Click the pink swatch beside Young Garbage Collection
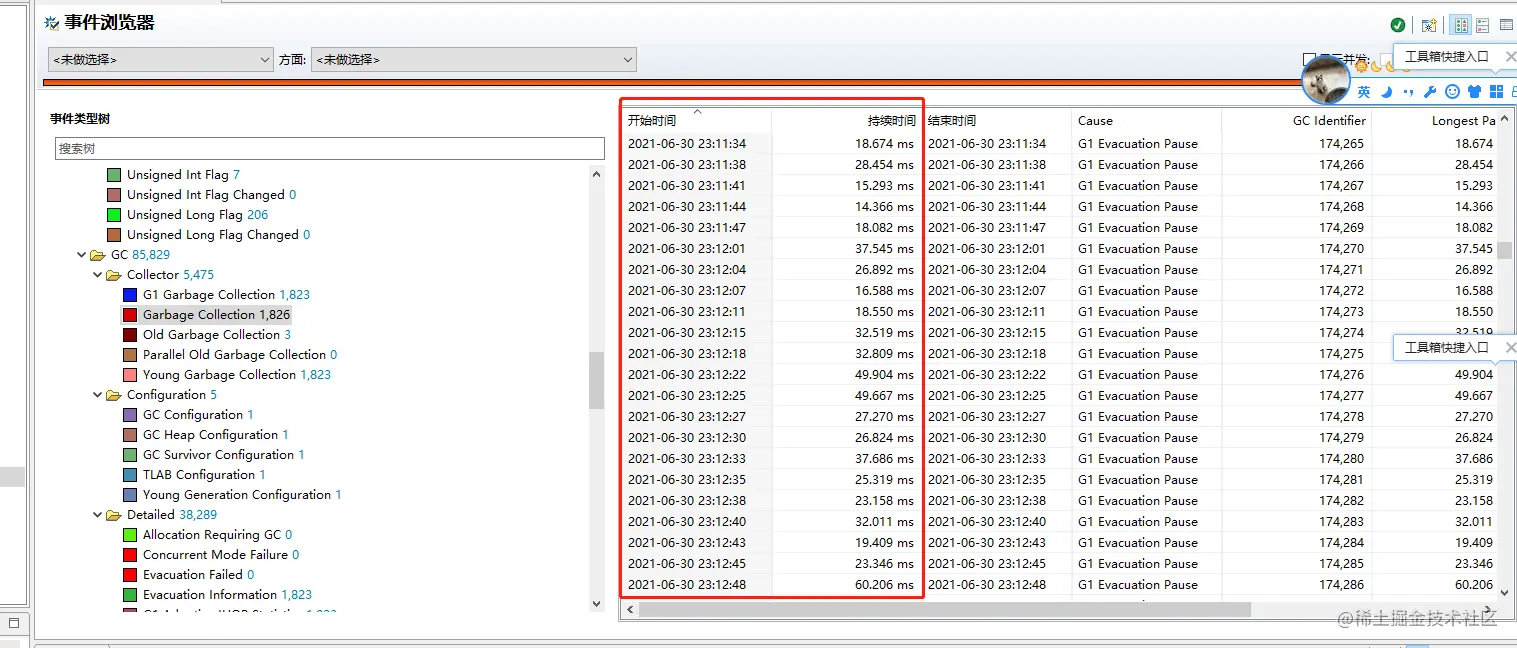The height and width of the screenshot is (648, 1517). tap(130, 375)
